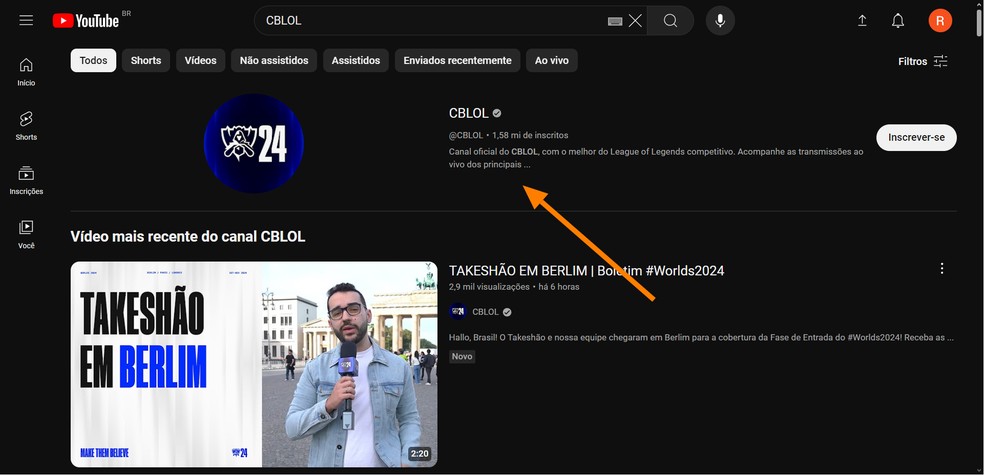Open CBLOL channel link under video
Viewport: 984px width, 475px height.
pyautogui.click(x=486, y=312)
